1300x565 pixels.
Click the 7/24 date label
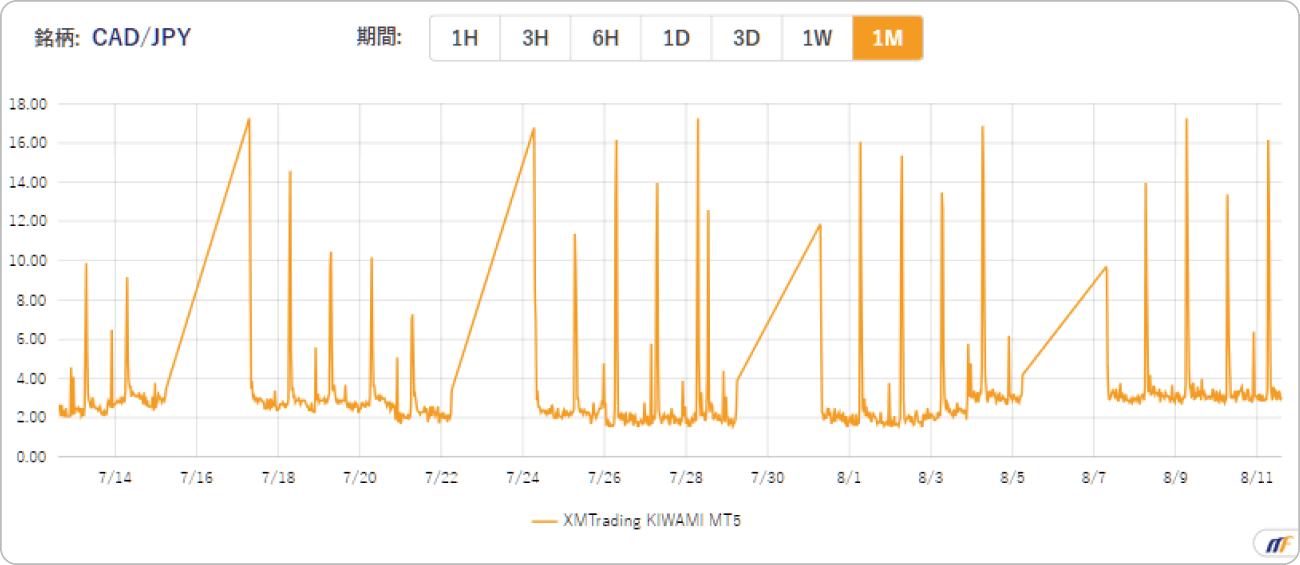[x=523, y=477]
